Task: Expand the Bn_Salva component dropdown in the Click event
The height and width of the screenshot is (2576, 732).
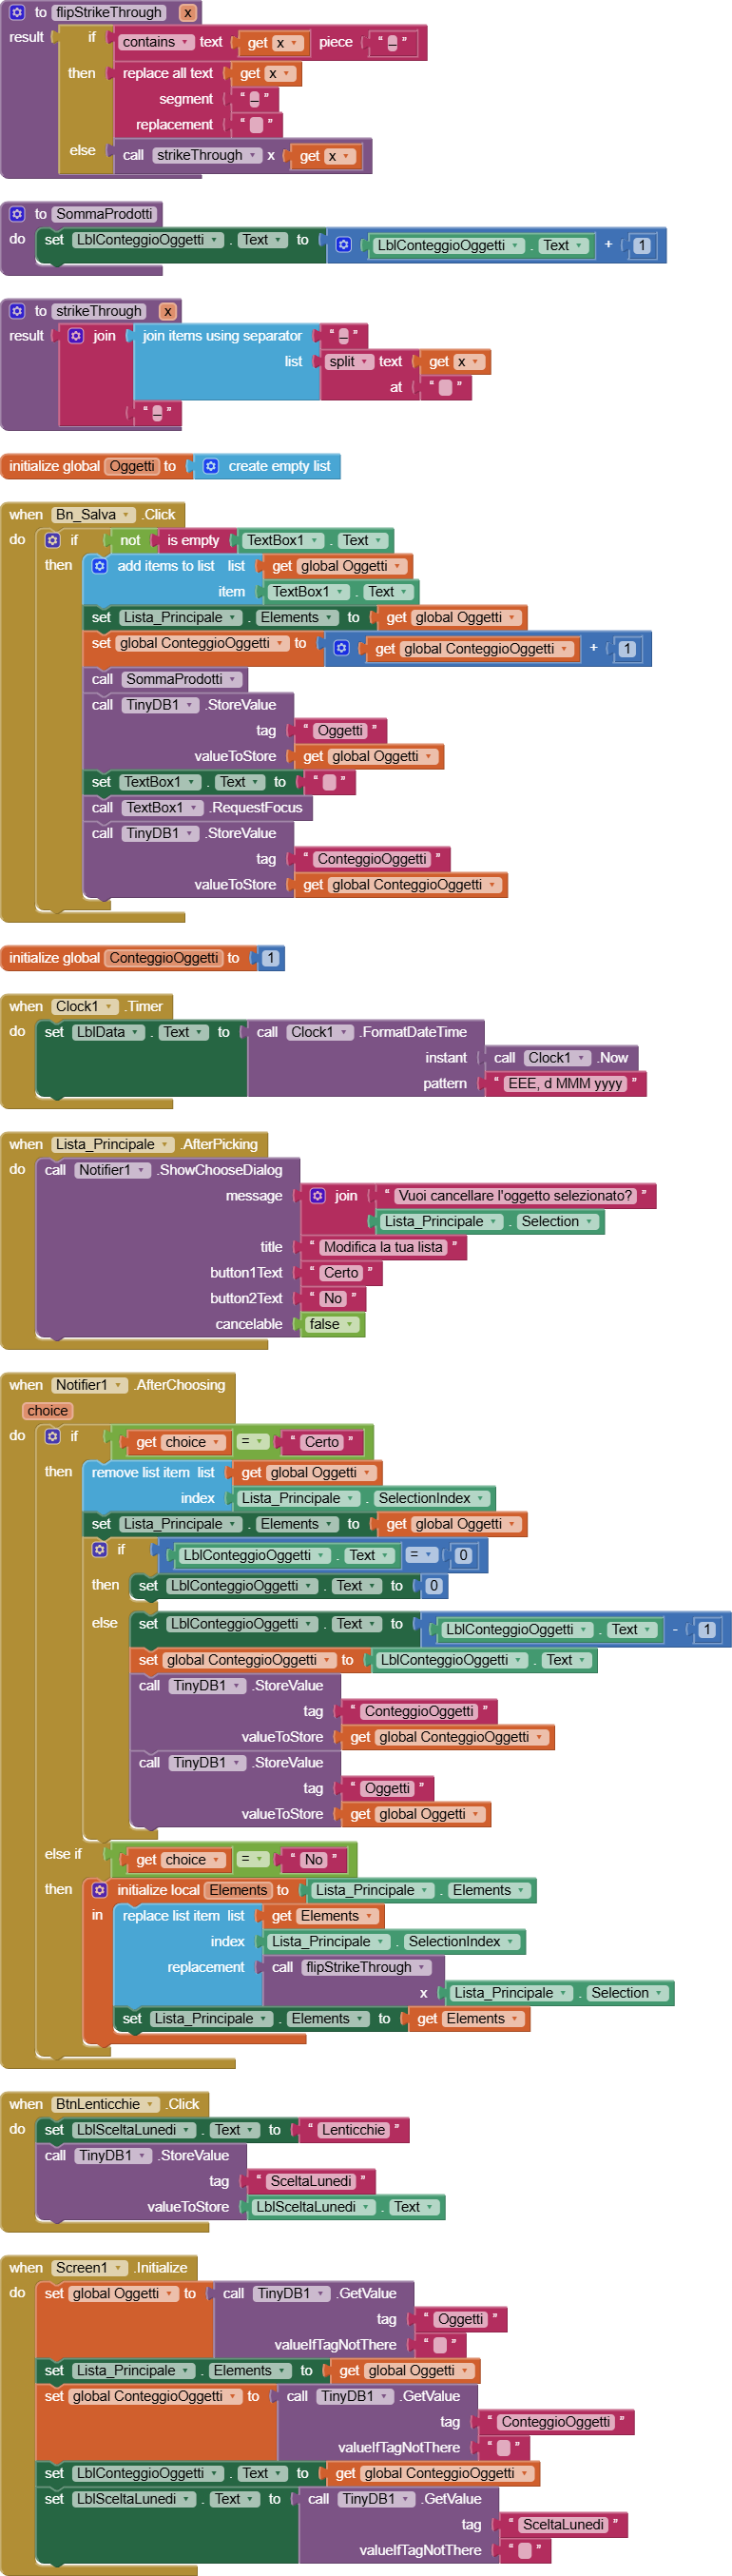Action: pyautogui.click(x=93, y=515)
